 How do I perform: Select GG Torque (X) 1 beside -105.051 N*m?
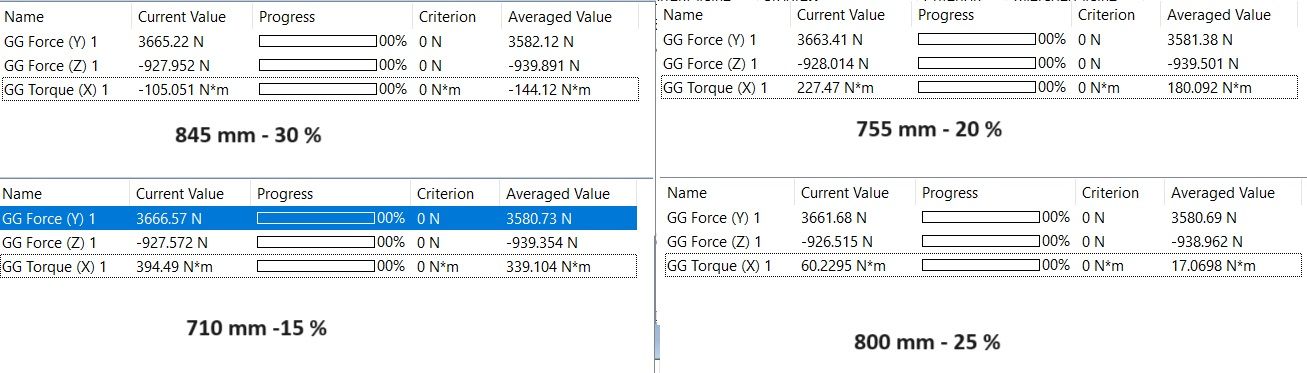click(57, 89)
